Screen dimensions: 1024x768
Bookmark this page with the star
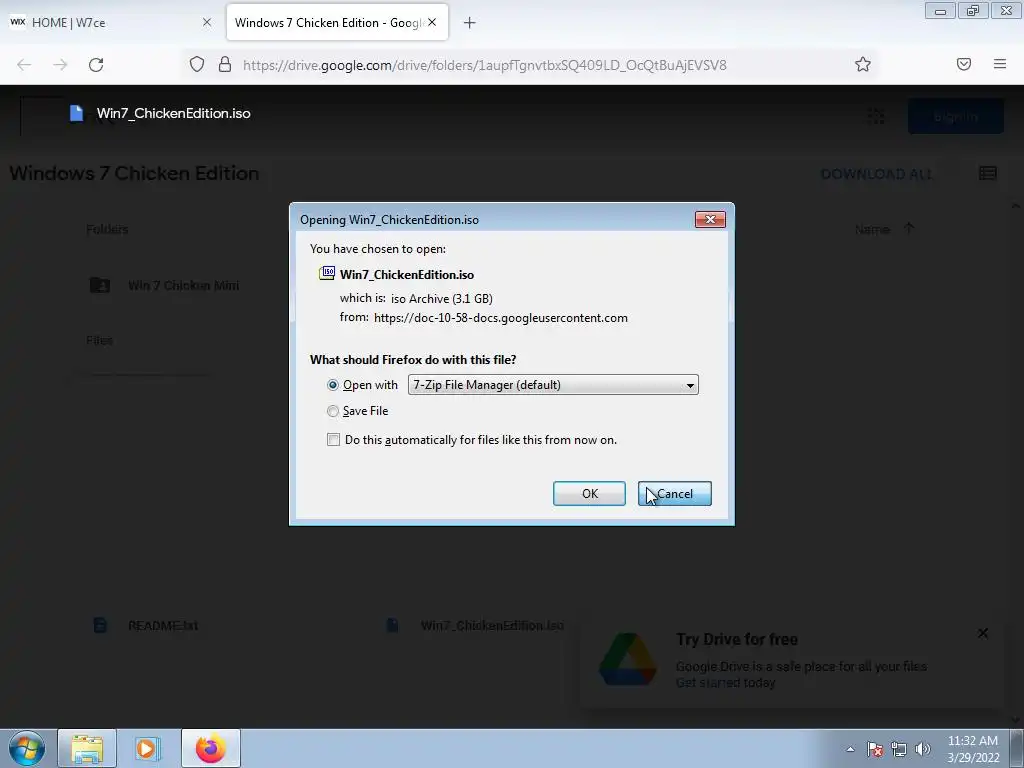coord(863,64)
